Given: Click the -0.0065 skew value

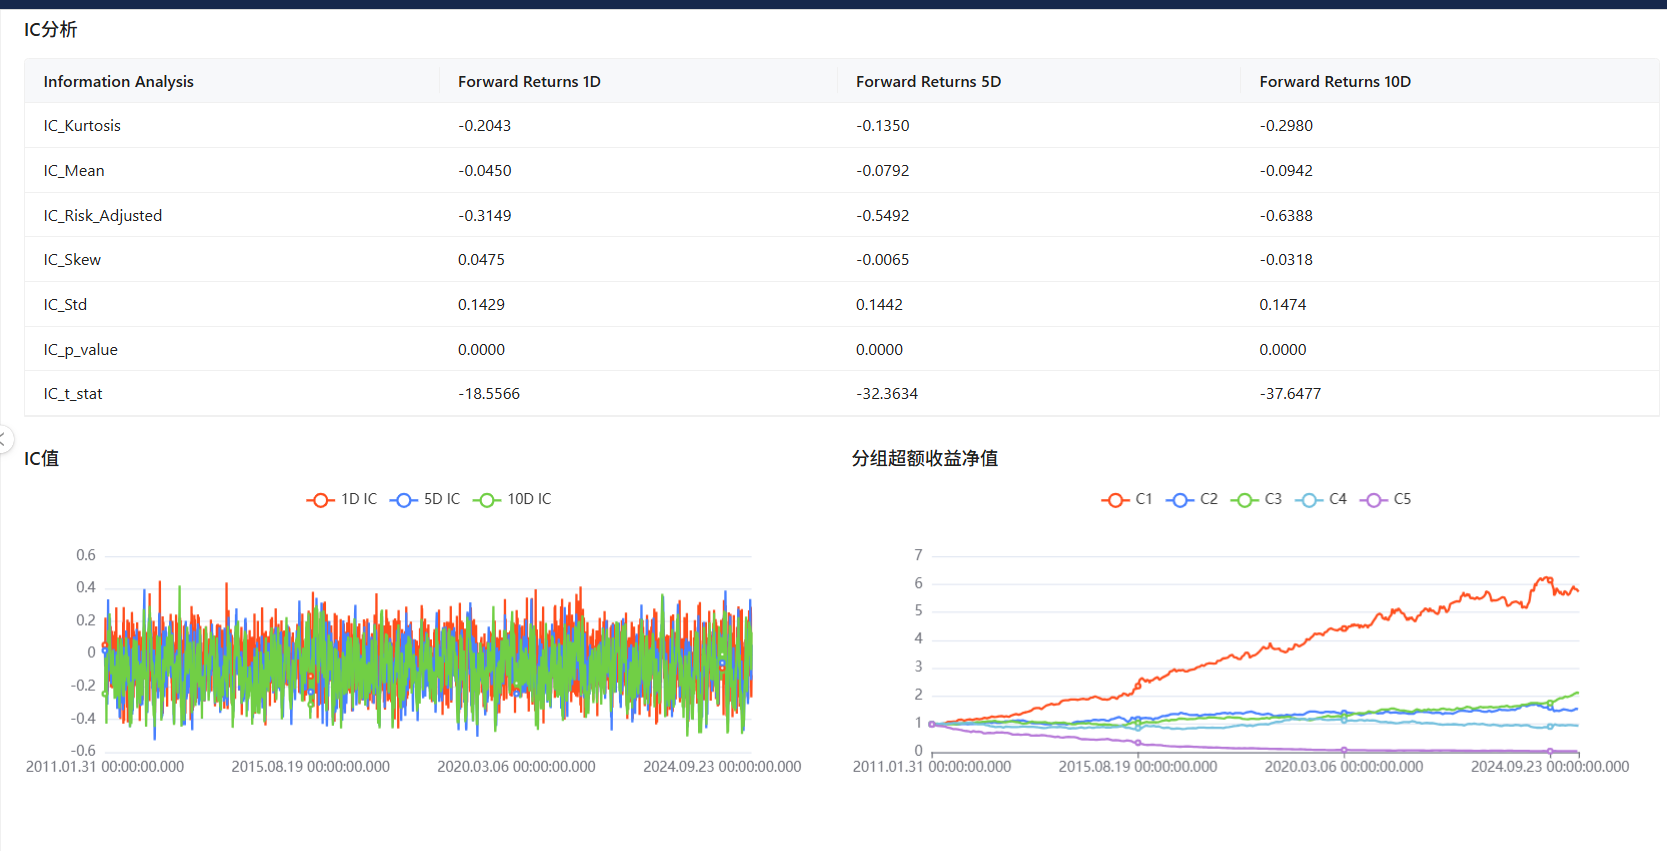Looking at the screenshot, I should [x=883, y=260].
